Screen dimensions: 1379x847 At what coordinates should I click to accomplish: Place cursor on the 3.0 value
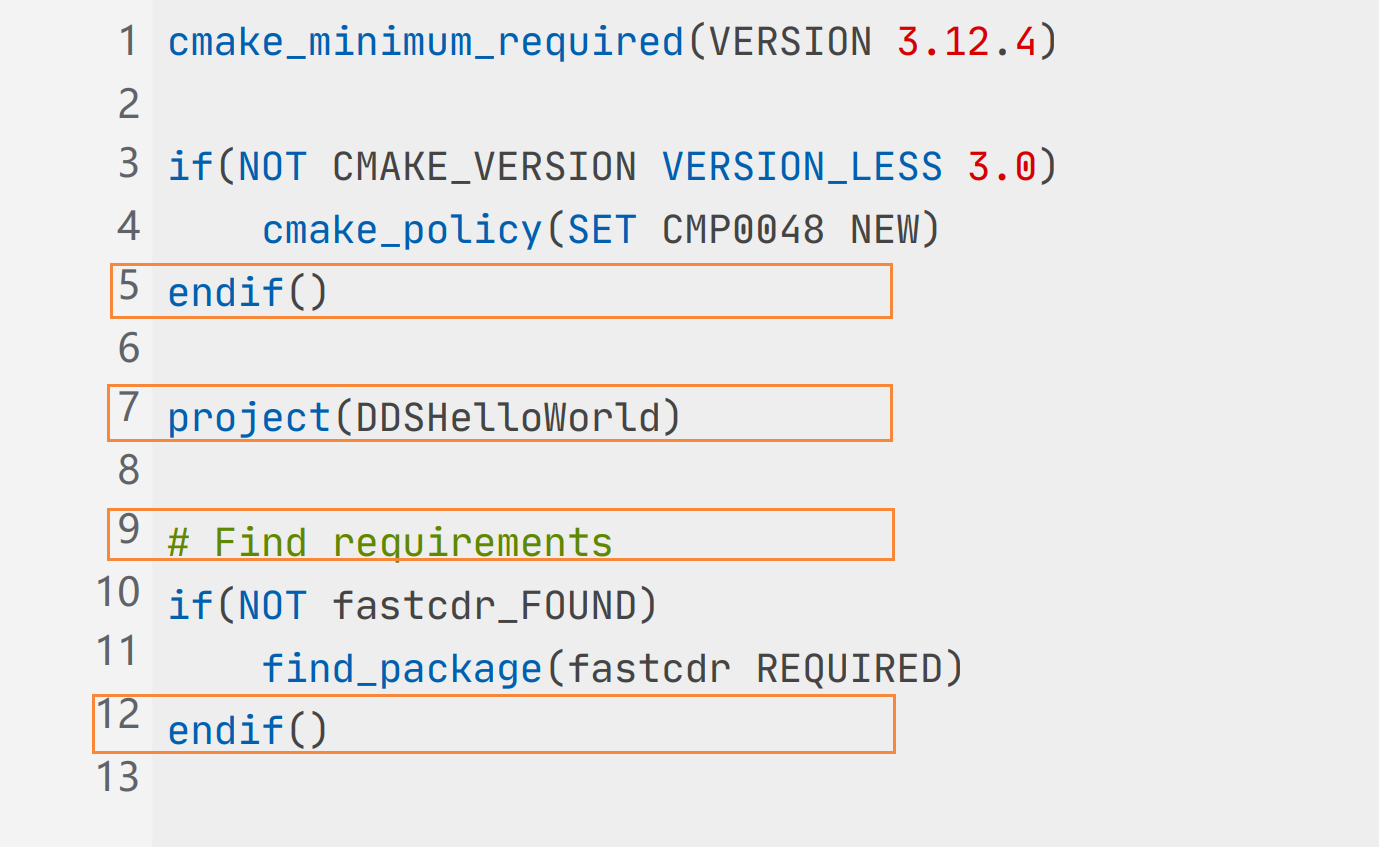click(1002, 167)
